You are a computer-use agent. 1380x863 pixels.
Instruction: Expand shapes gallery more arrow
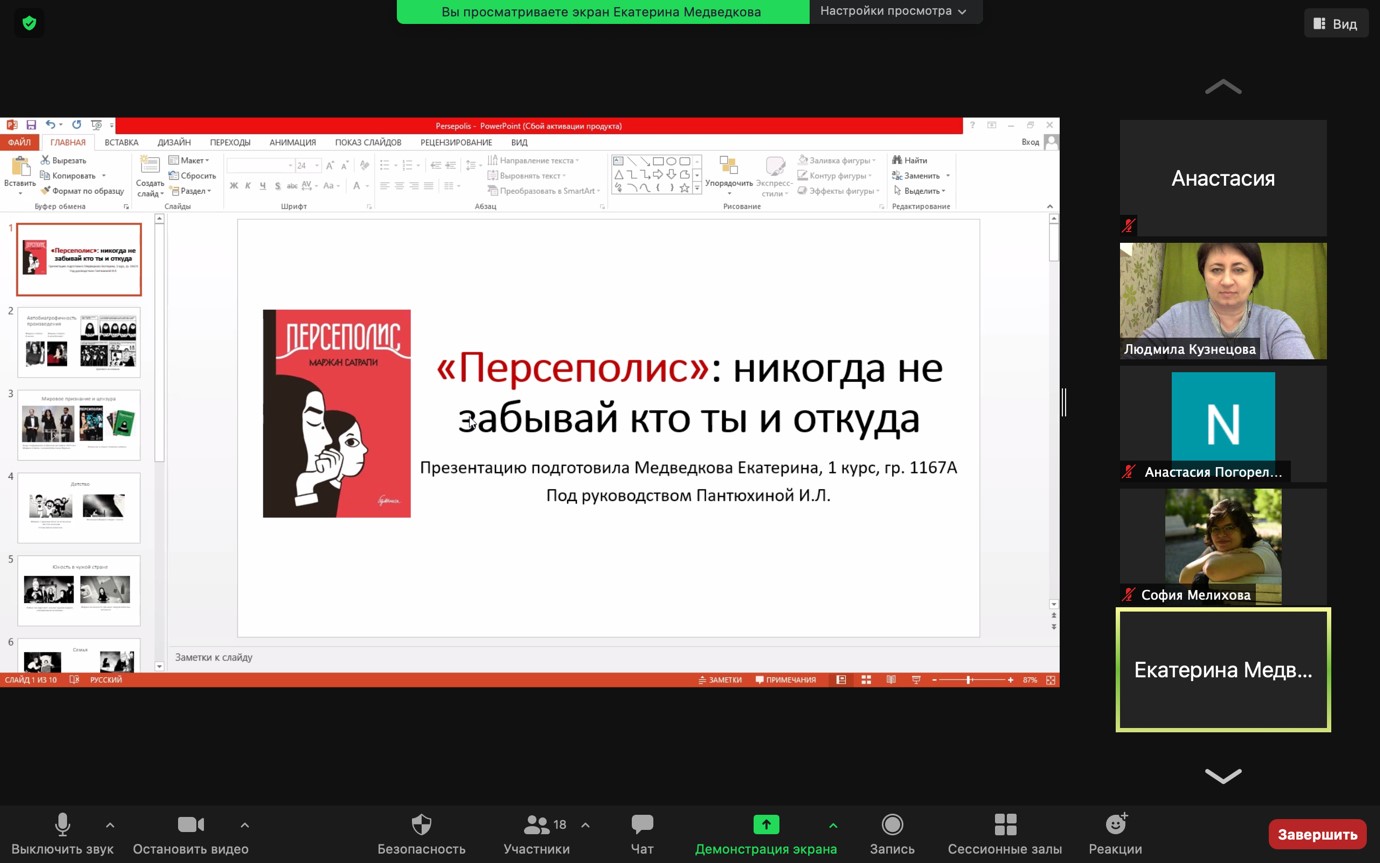pyautogui.click(x=697, y=187)
